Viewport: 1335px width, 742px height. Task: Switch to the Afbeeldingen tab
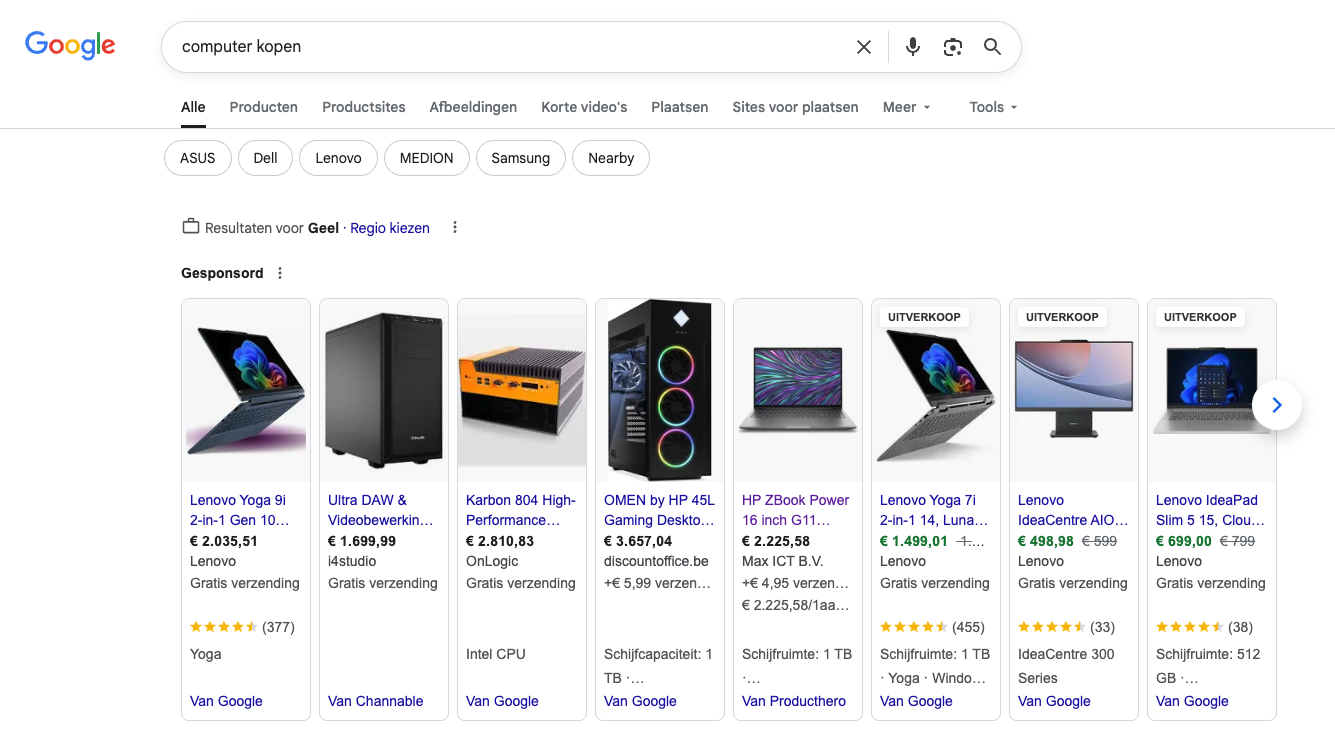[473, 107]
